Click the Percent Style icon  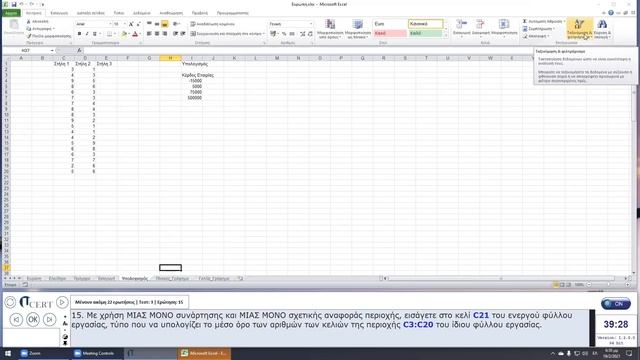[x=284, y=33]
